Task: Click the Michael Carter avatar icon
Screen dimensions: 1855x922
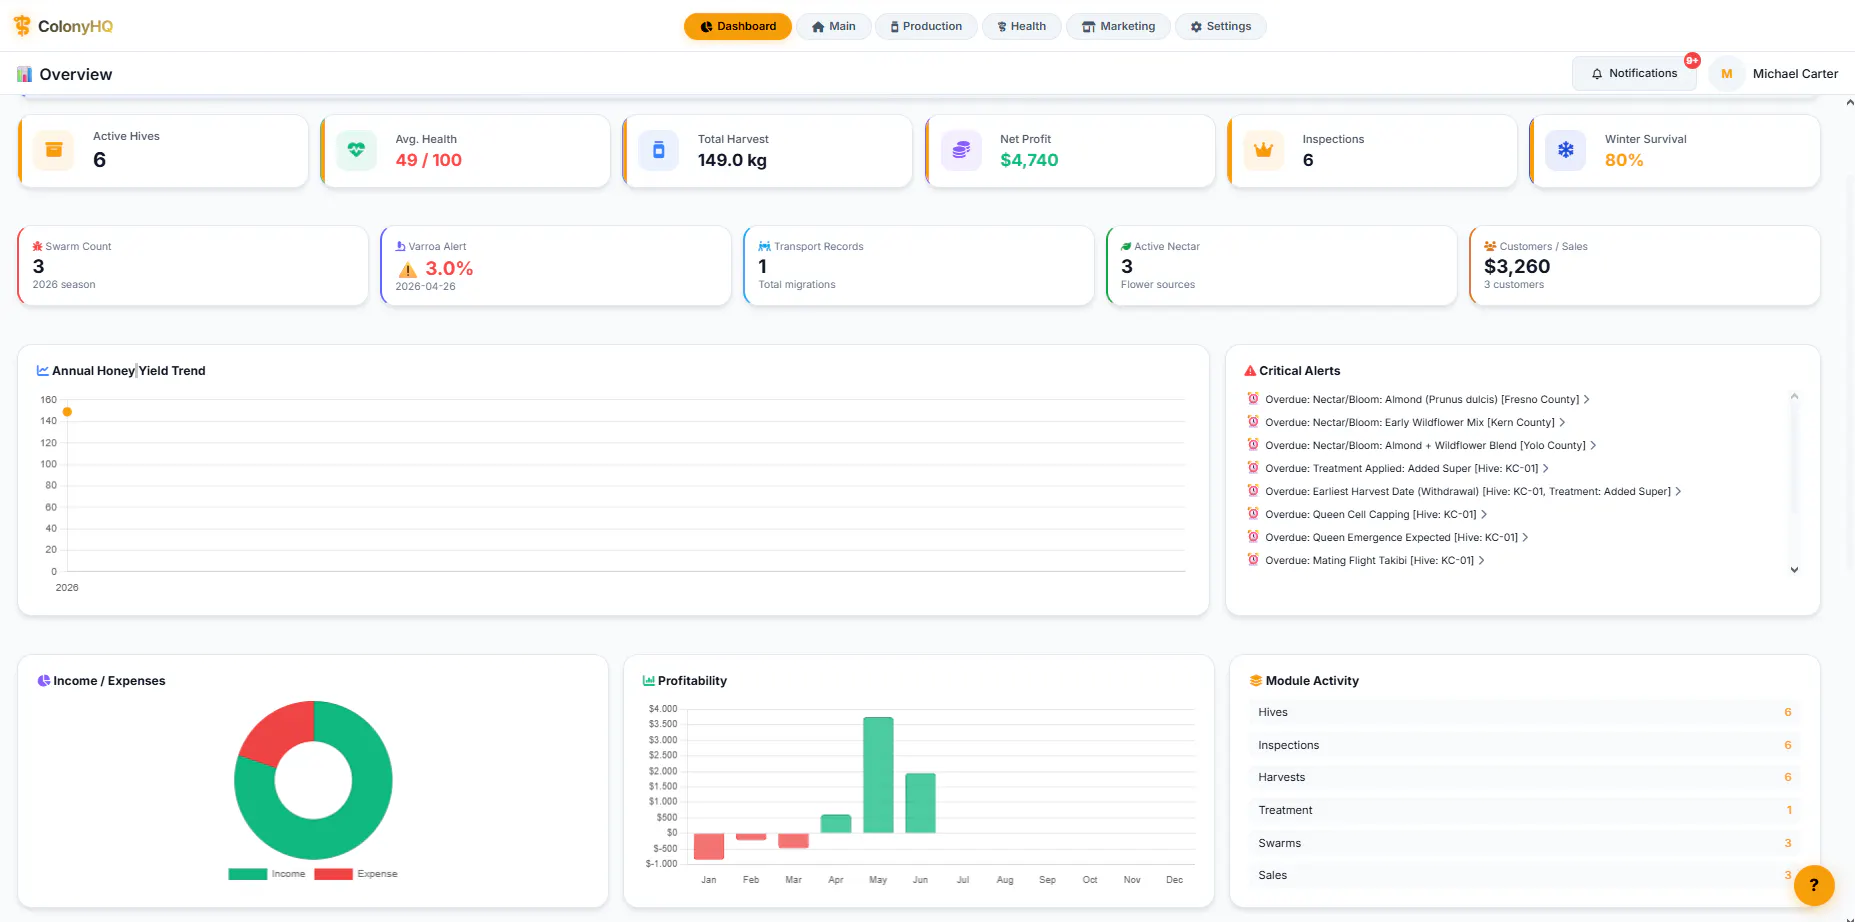Action: [1726, 74]
